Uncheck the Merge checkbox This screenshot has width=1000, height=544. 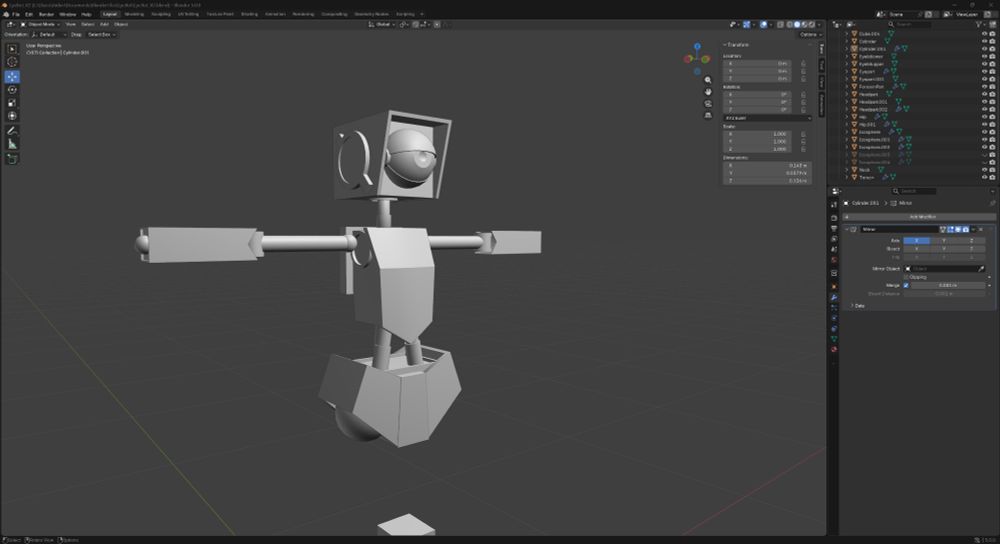pos(907,285)
